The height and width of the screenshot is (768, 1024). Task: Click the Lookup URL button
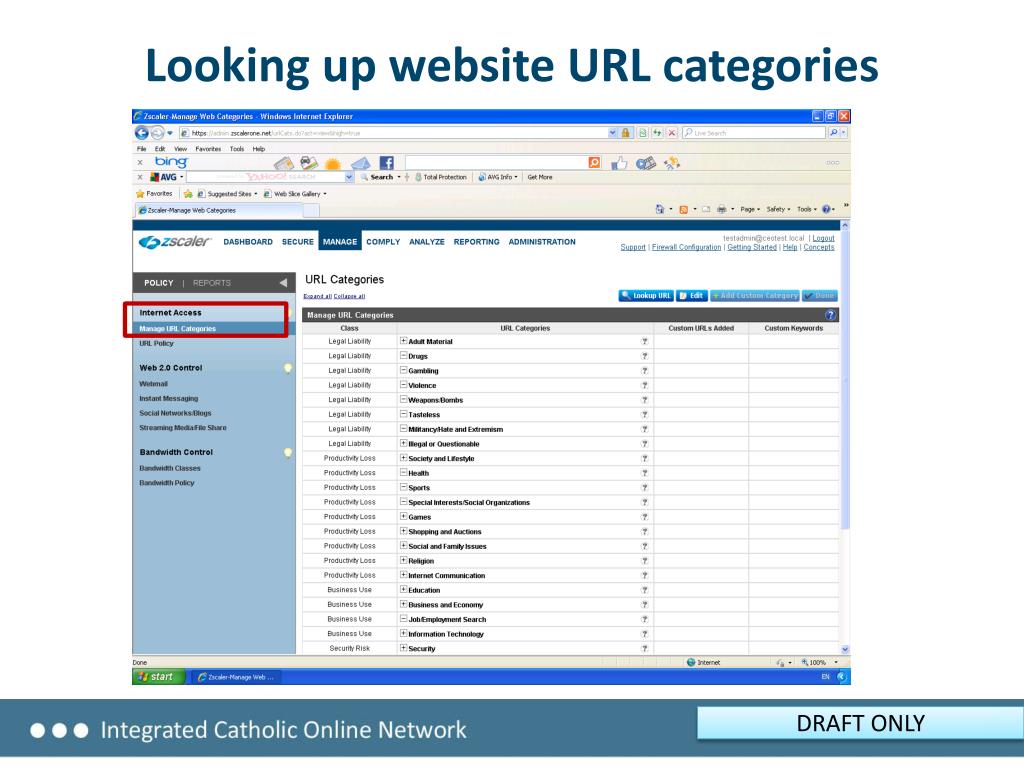(646, 296)
